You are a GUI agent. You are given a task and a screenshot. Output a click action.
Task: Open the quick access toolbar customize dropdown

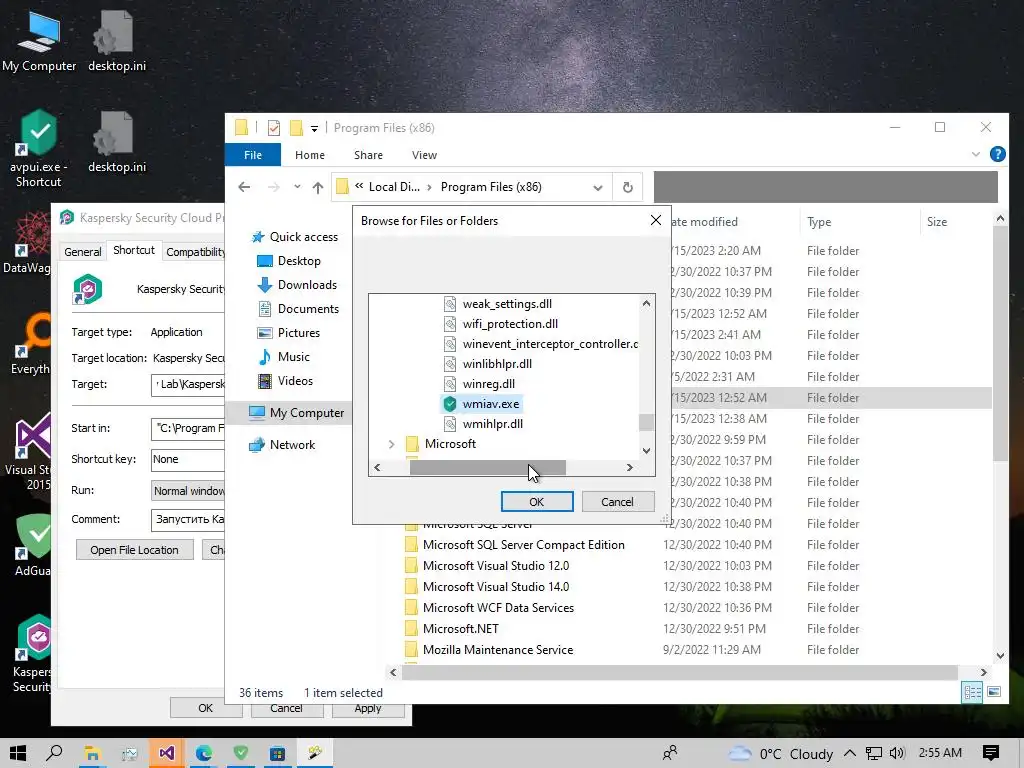point(314,129)
